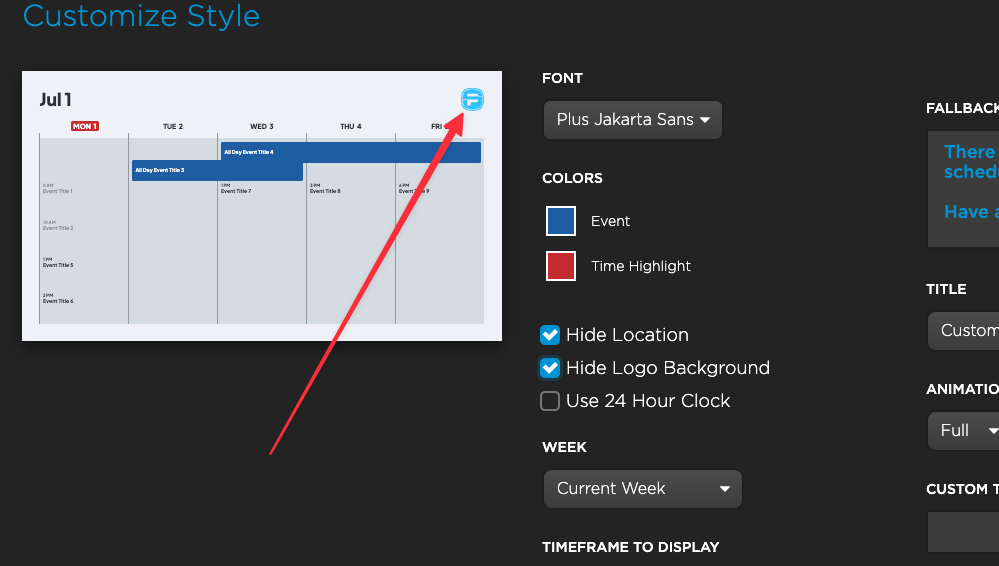Viewport: 999px width, 566px height.
Task: Click the All Day Event Title 4 bar
Action: (x=350, y=152)
